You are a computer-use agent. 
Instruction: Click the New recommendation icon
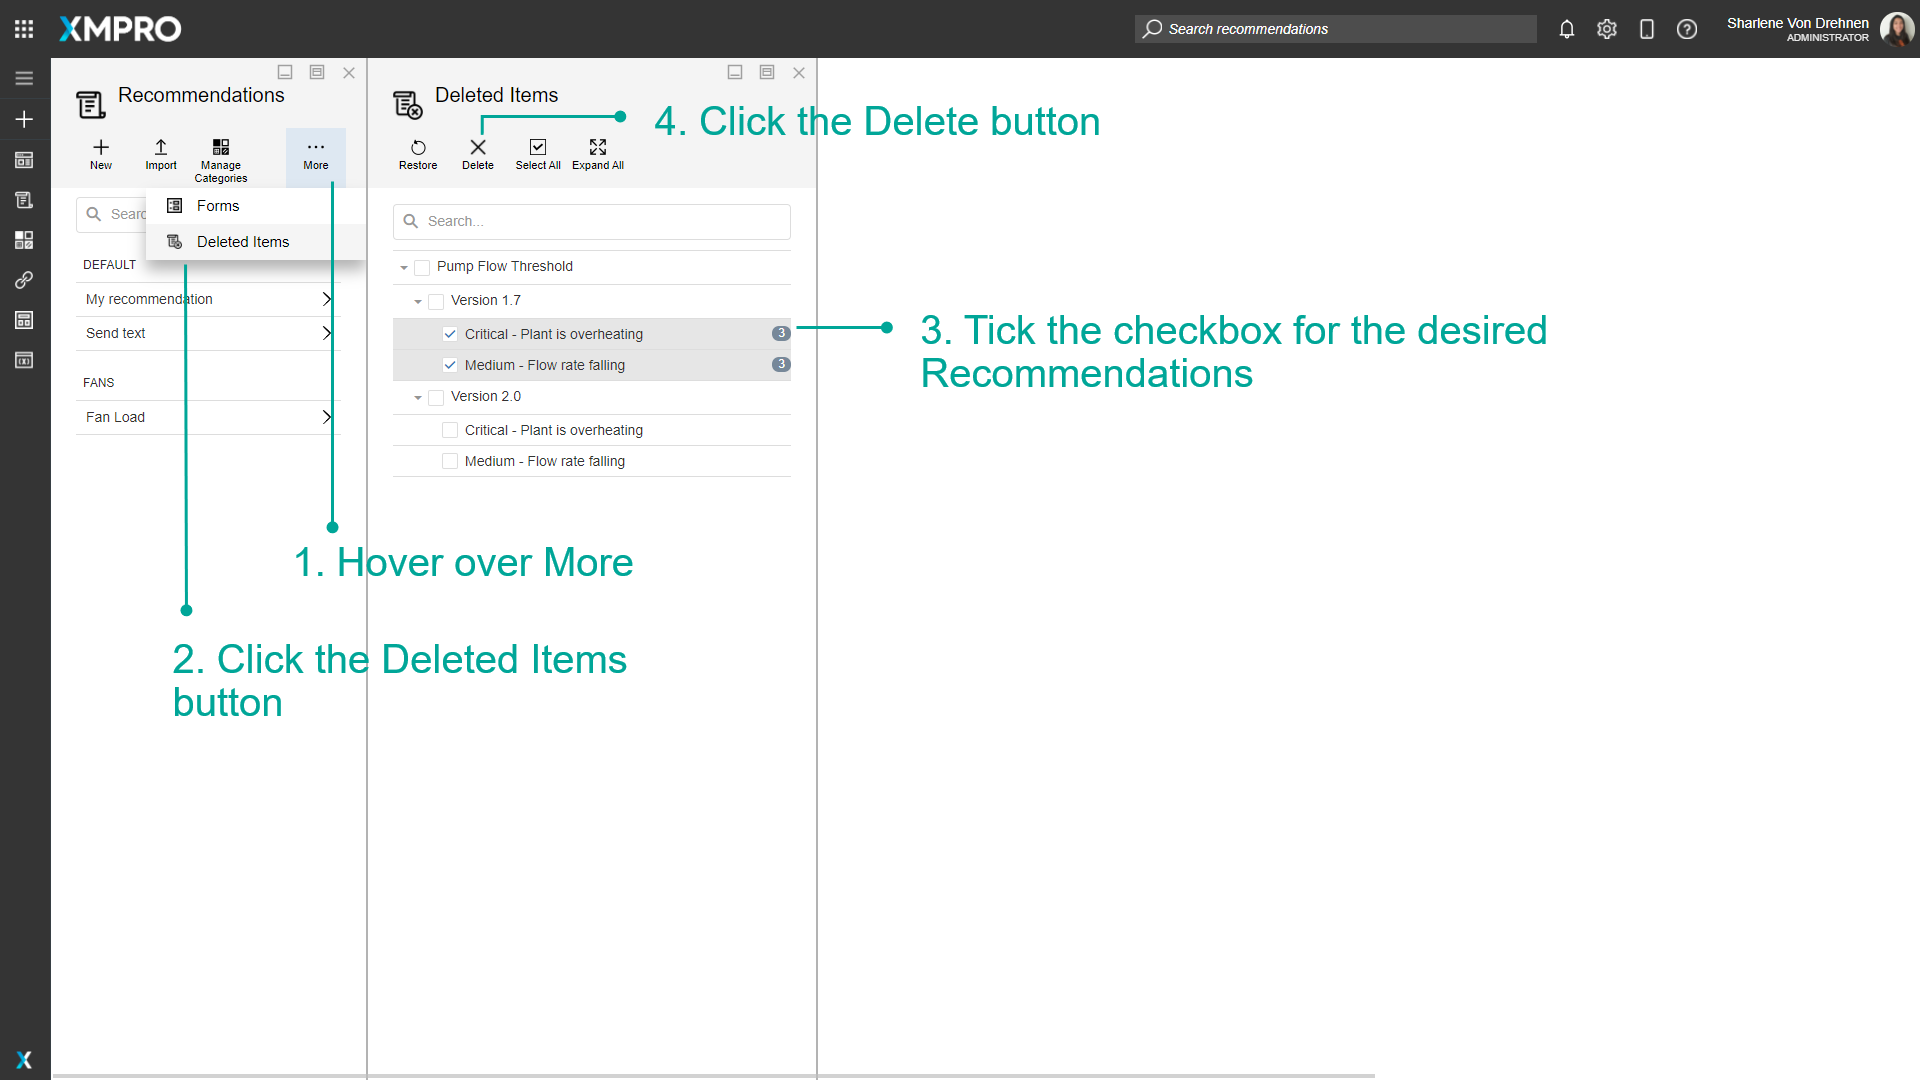[x=100, y=154]
